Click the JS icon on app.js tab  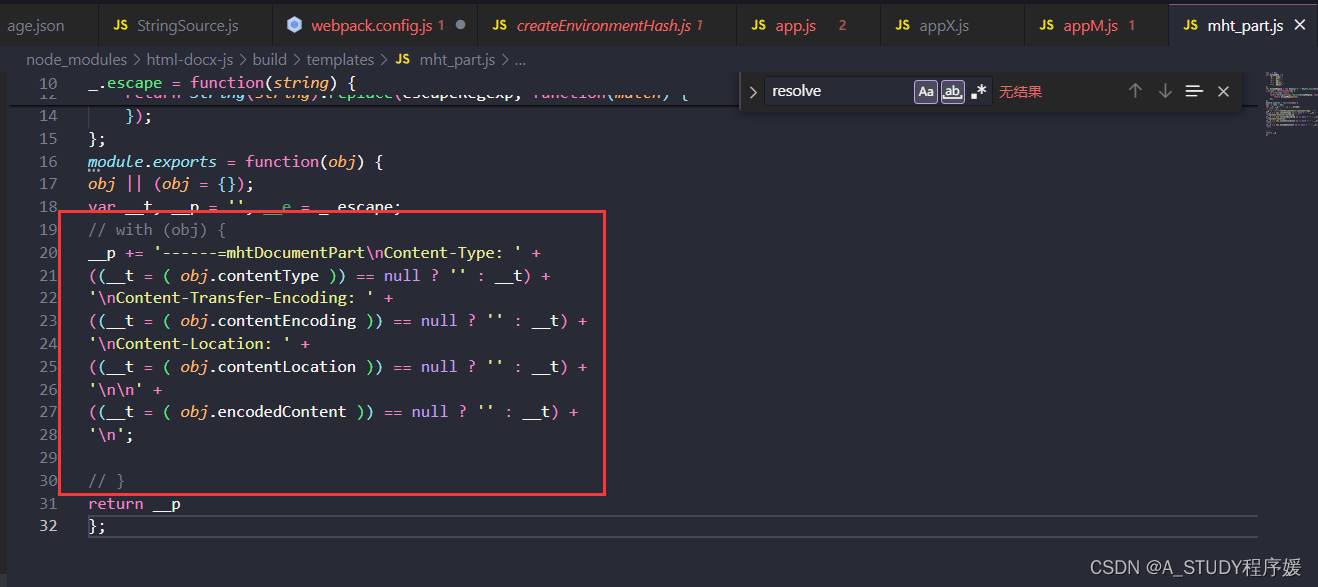[758, 25]
